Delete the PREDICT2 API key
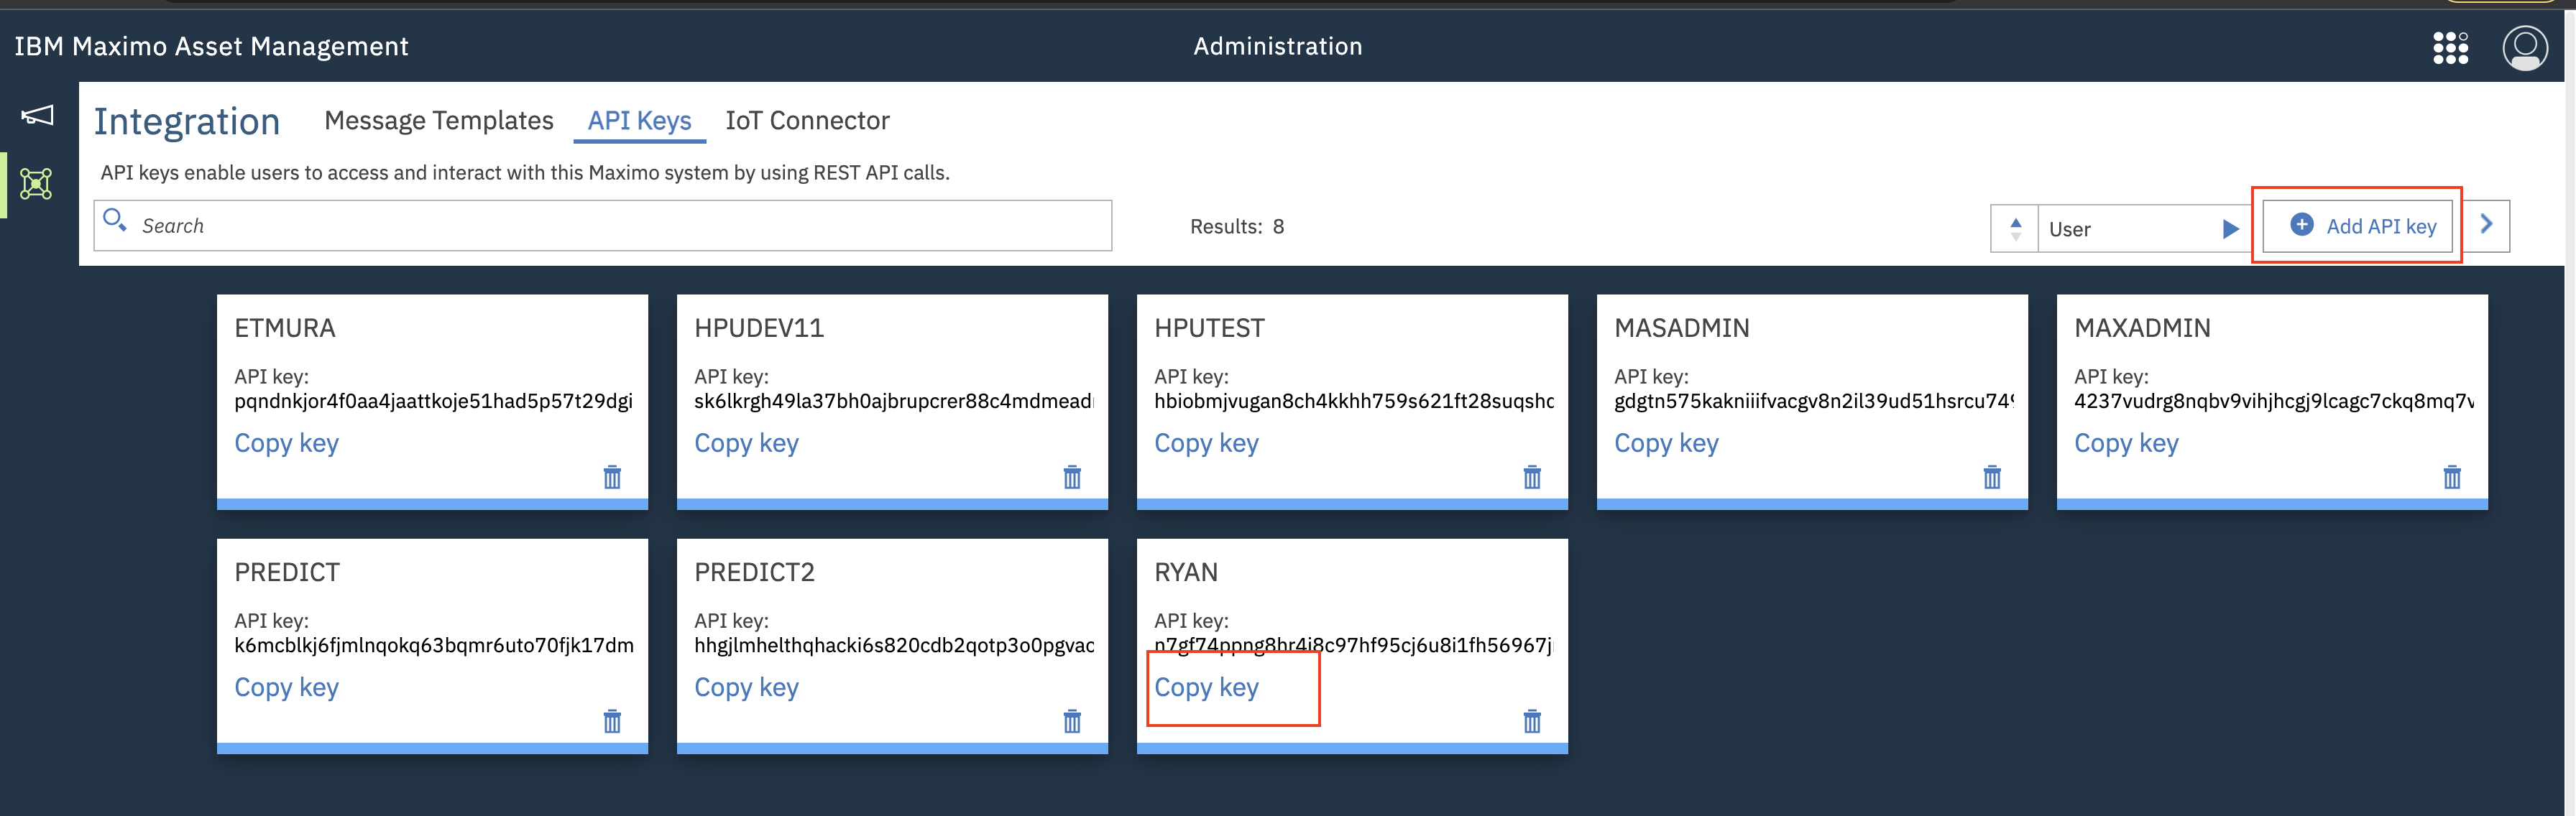Viewport: 2576px width, 816px height. coord(1072,721)
